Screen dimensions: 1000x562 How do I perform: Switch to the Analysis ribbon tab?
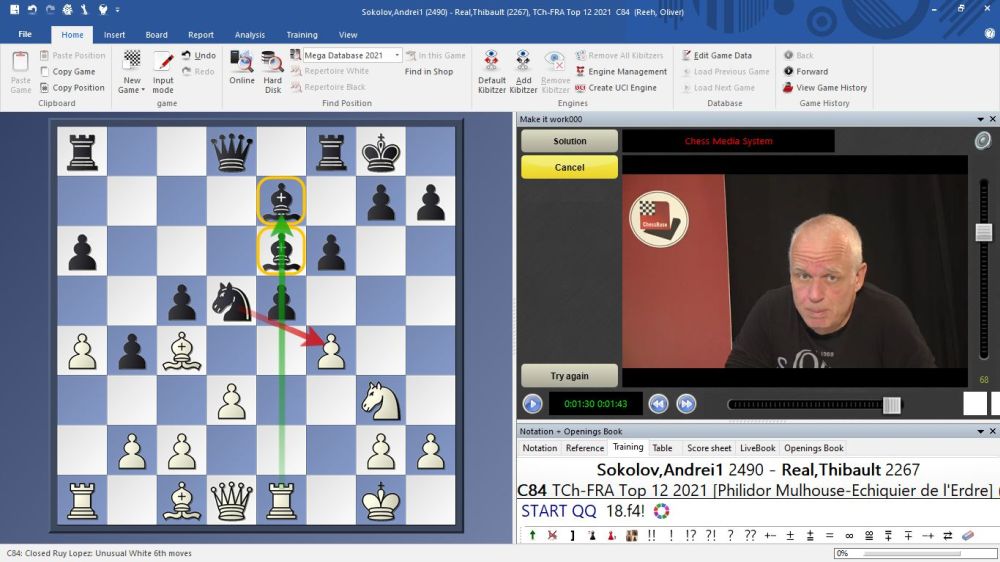tap(250, 35)
